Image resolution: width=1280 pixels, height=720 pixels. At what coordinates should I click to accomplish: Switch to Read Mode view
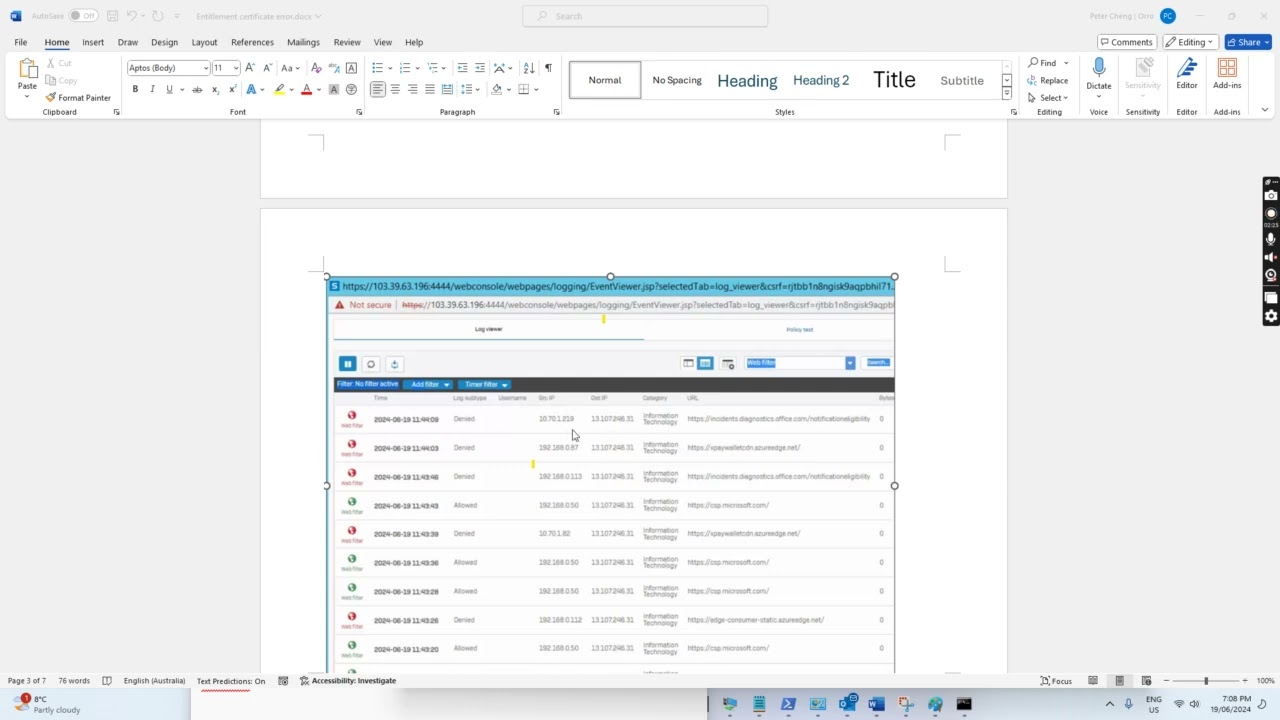[x=1093, y=681]
